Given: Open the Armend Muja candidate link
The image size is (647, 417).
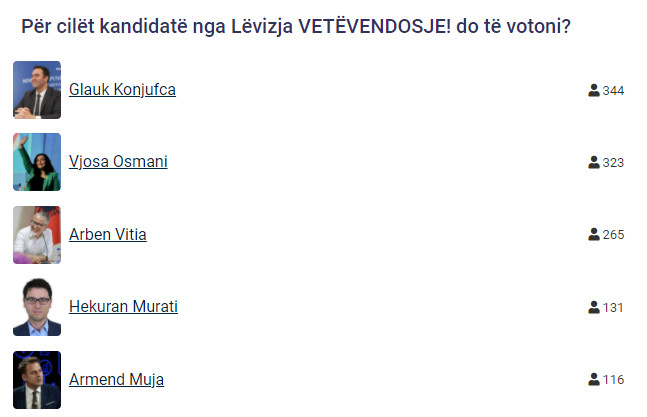Looking at the screenshot, I should click(116, 379).
